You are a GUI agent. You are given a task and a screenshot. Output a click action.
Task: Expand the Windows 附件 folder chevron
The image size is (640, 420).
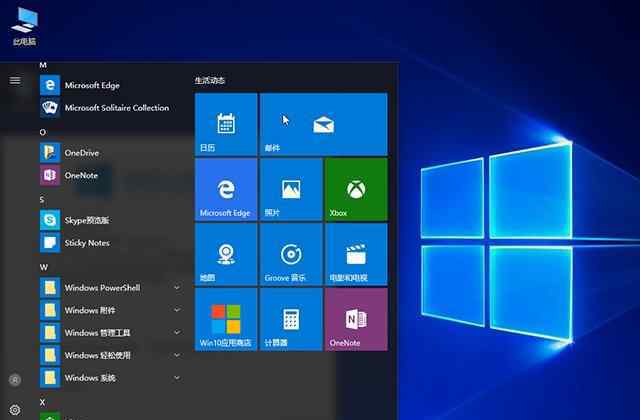pos(177,310)
